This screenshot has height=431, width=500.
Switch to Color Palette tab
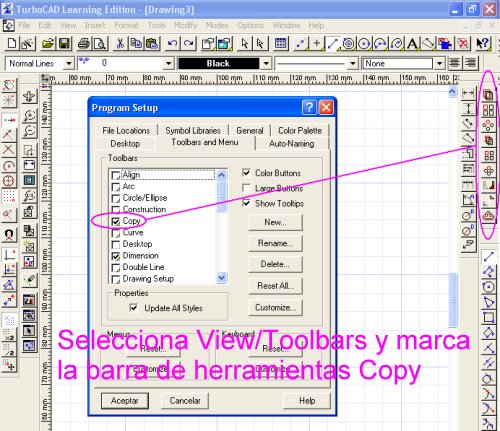(300, 130)
